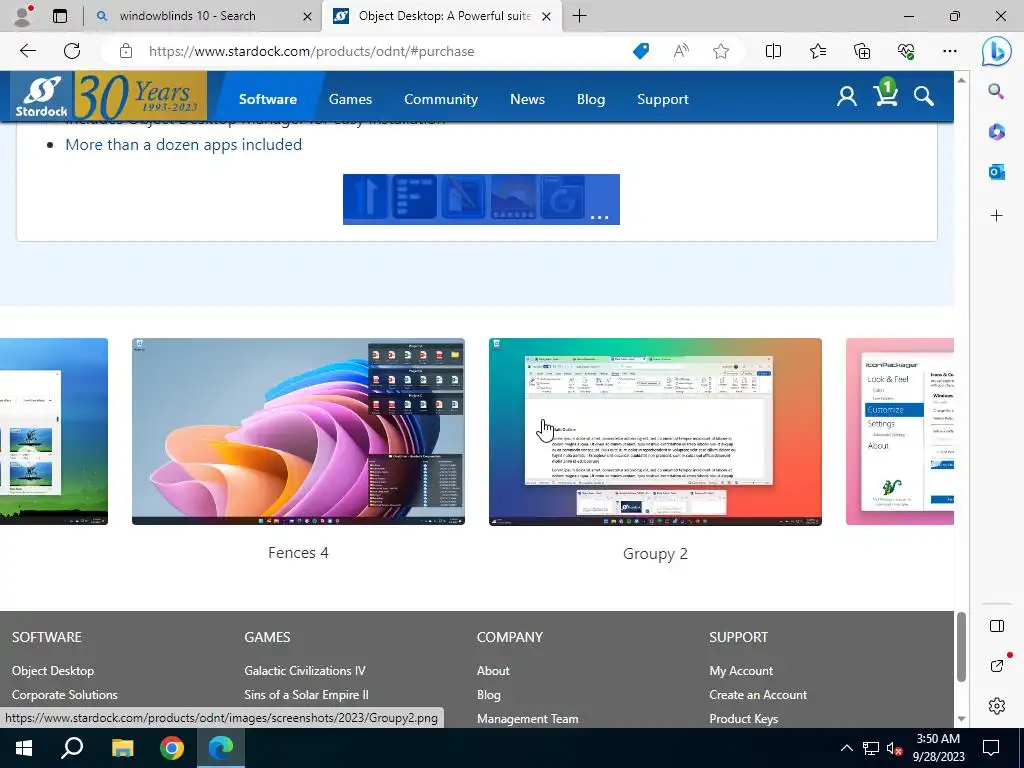Add a sidebar app with plus icon
This screenshot has width=1024, height=768.
click(997, 216)
